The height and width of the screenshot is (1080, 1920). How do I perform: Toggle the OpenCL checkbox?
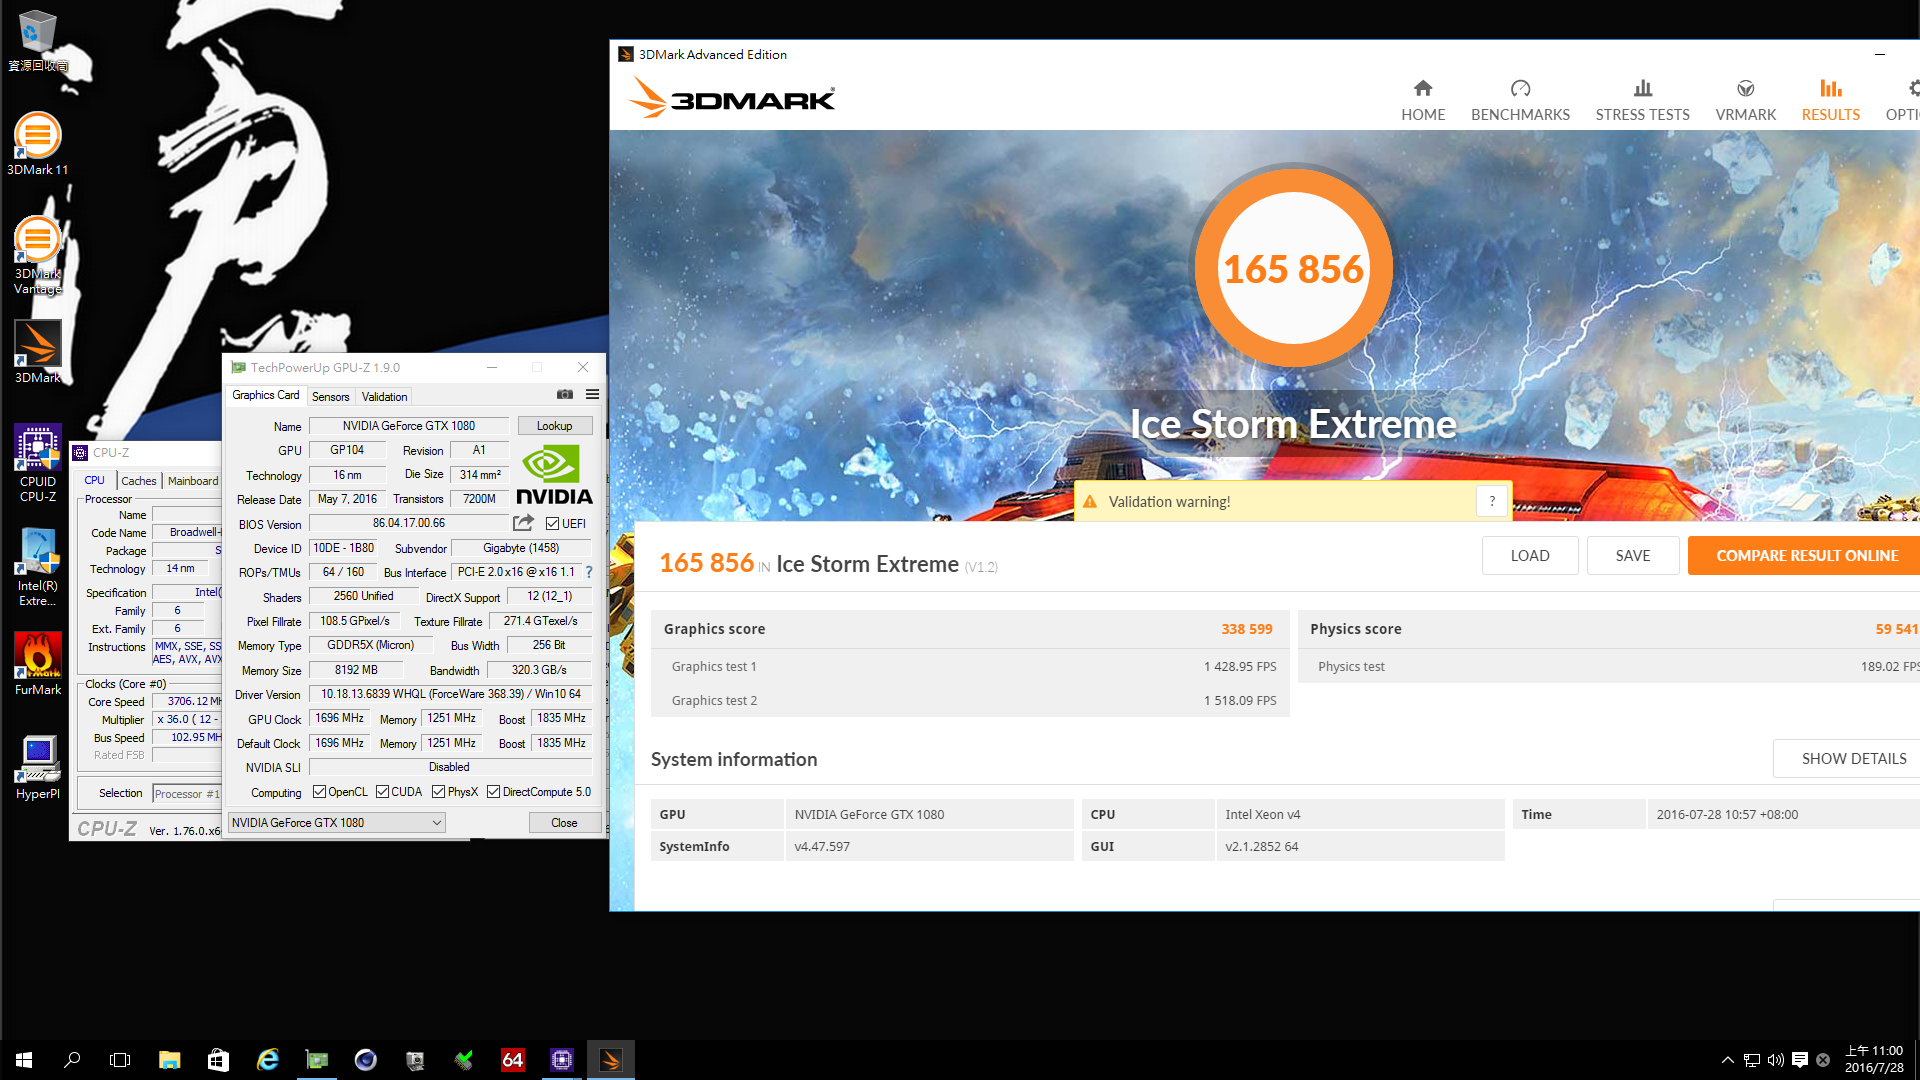[x=319, y=792]
